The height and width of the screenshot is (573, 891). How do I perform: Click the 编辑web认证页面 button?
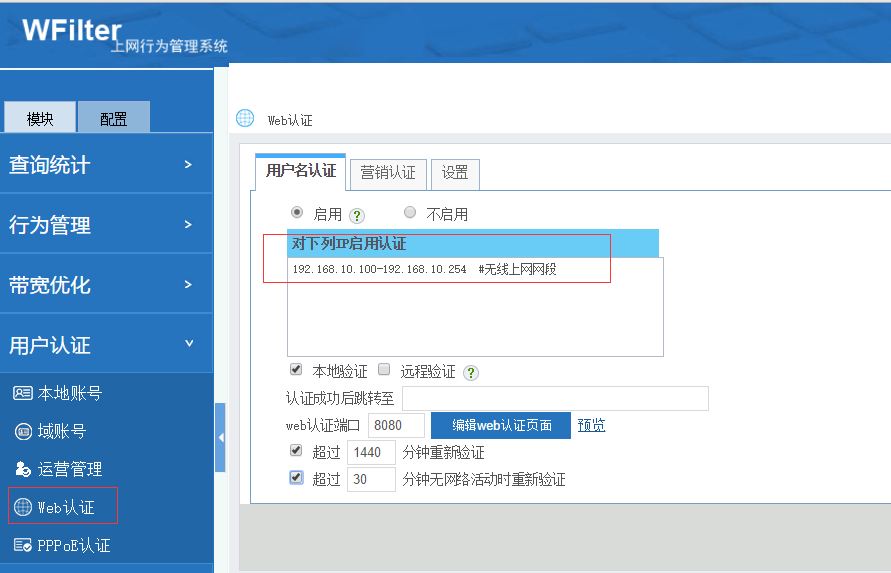[x=501, y=425]
